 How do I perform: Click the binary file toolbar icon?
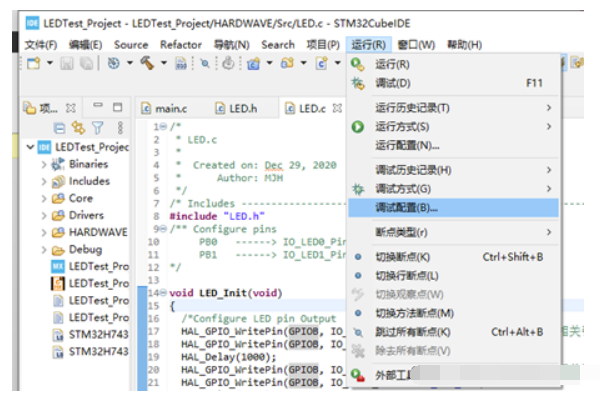pos(181,63)
